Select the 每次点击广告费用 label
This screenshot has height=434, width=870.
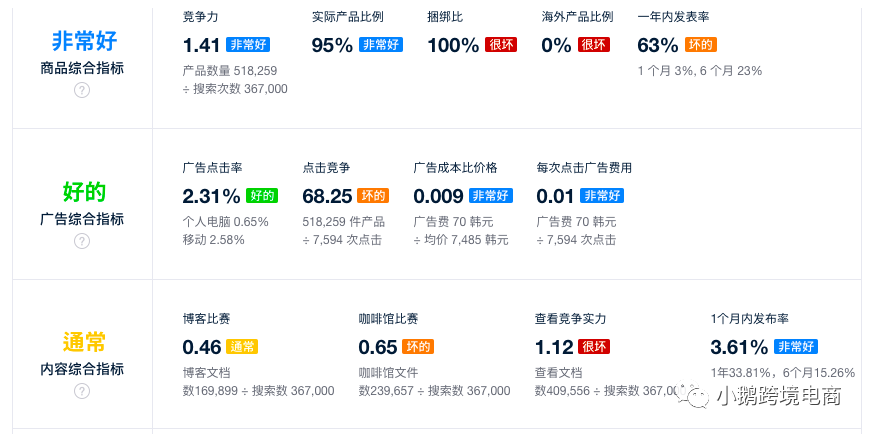(584, 168)
